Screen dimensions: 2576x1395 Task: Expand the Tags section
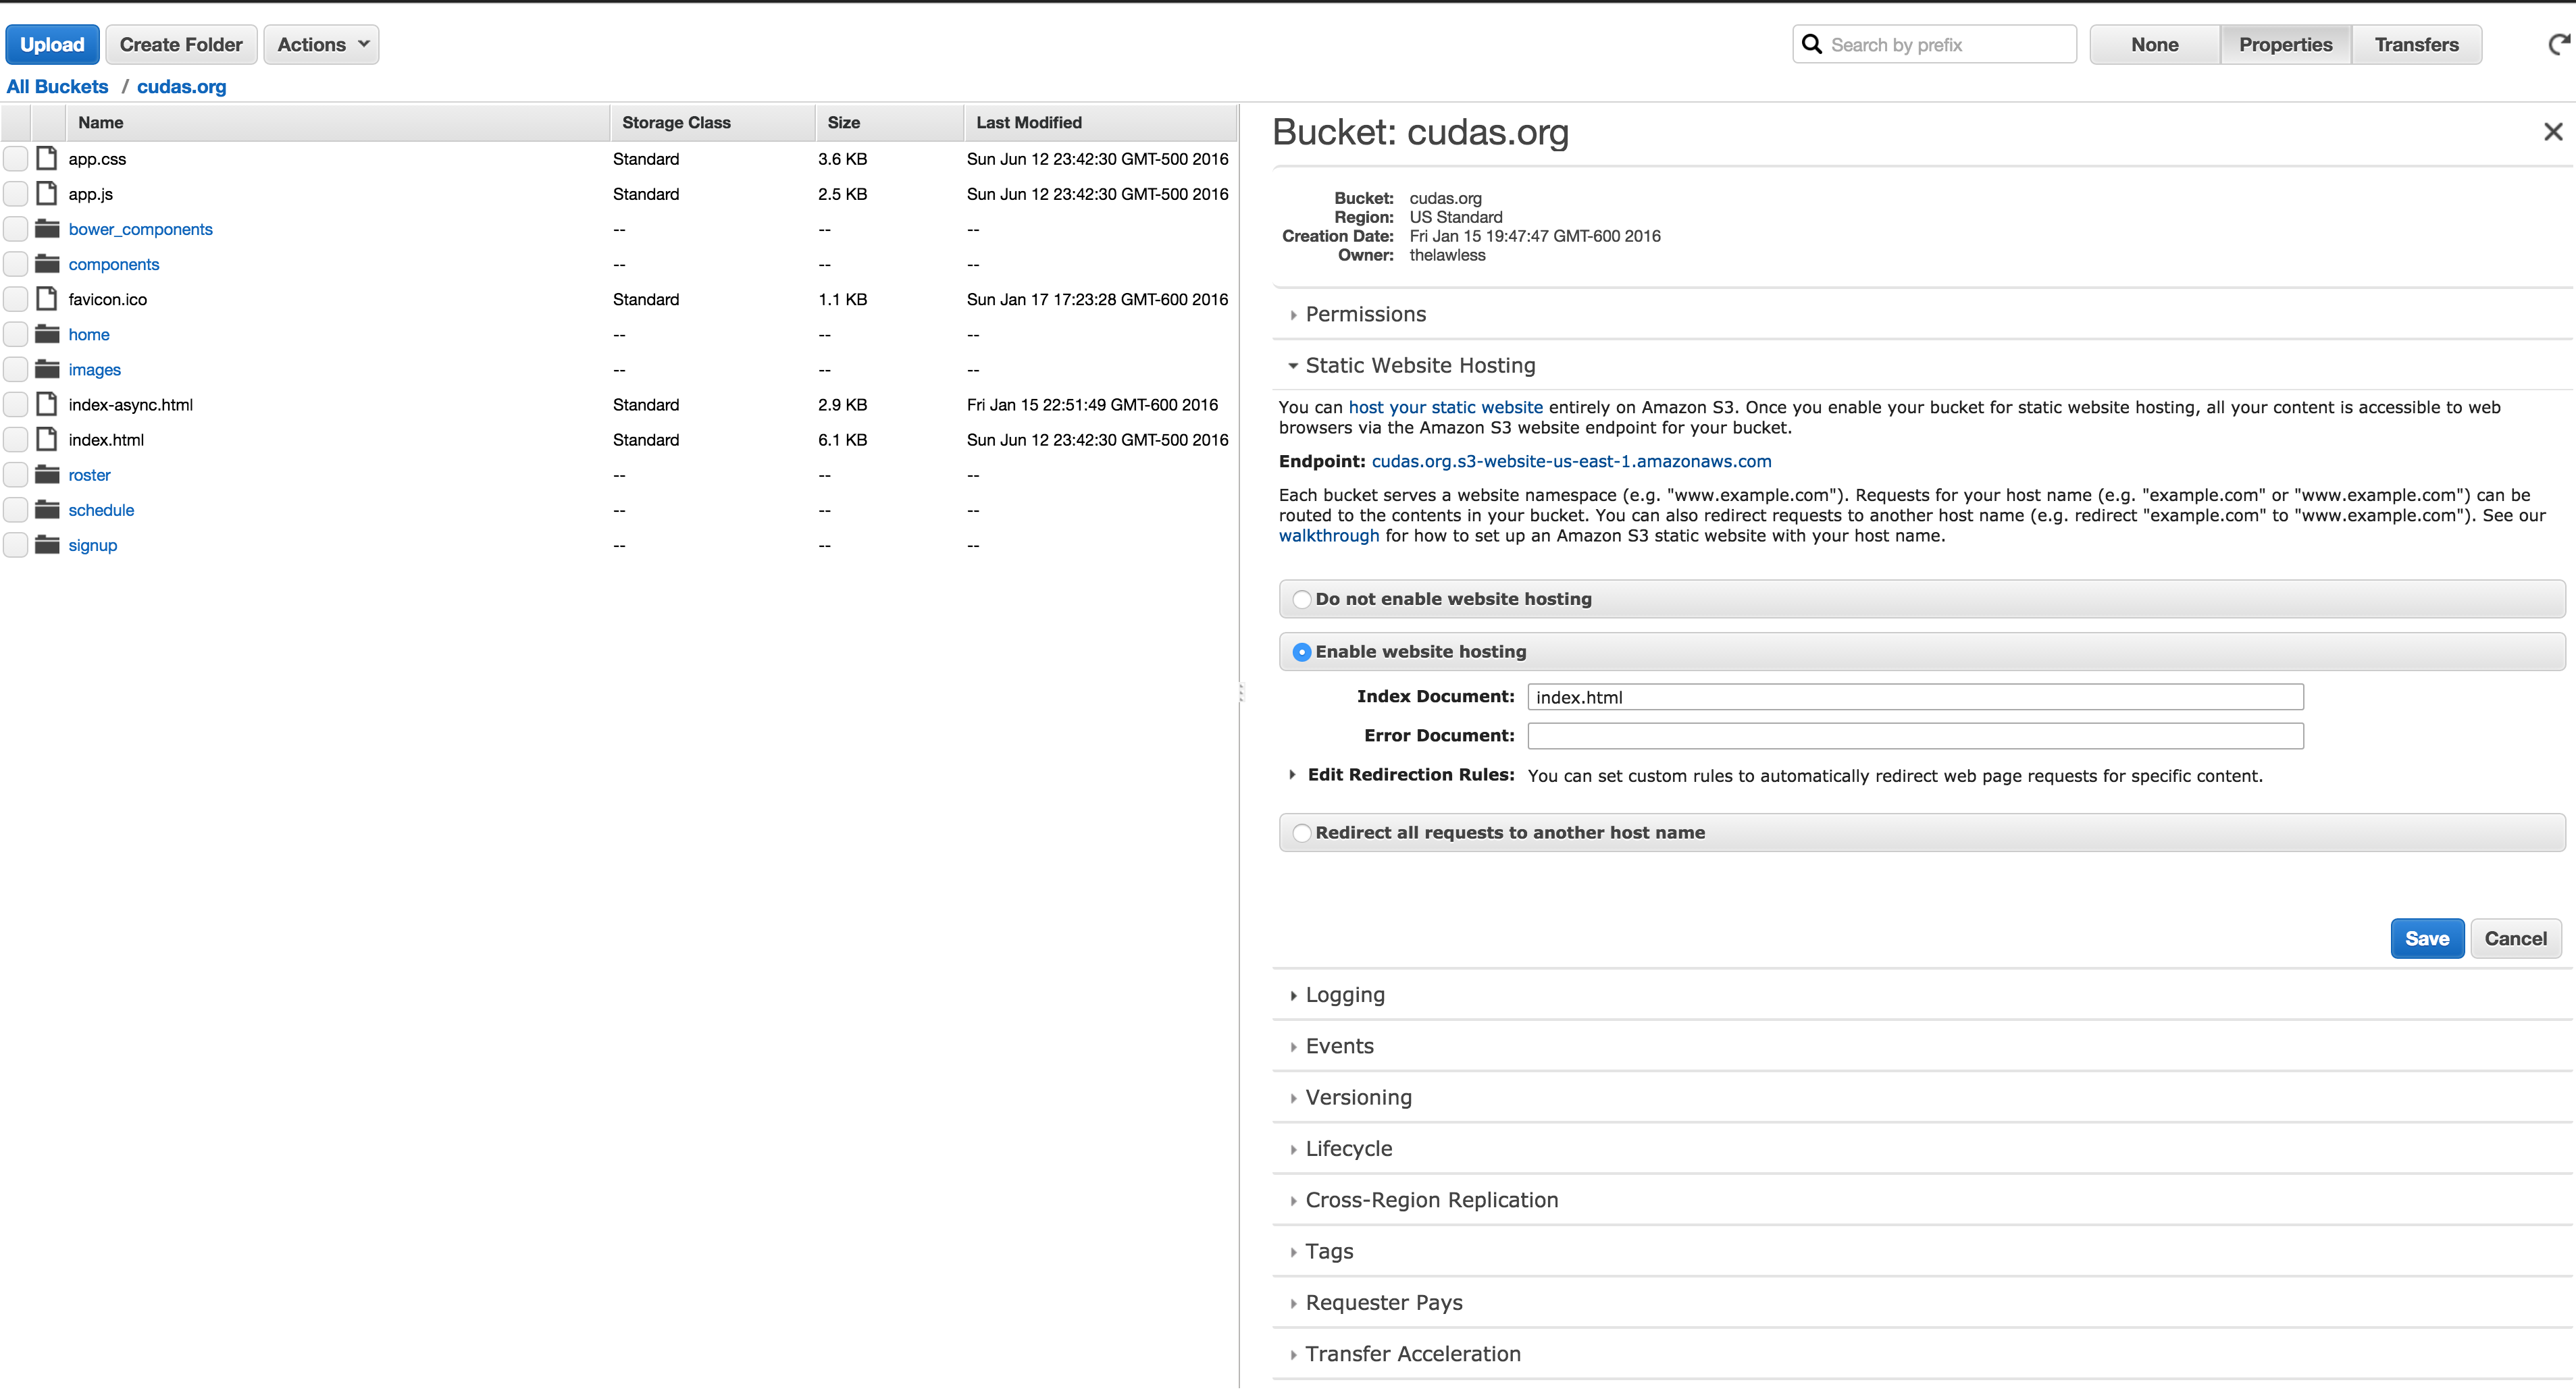tap(1328, 1251)
